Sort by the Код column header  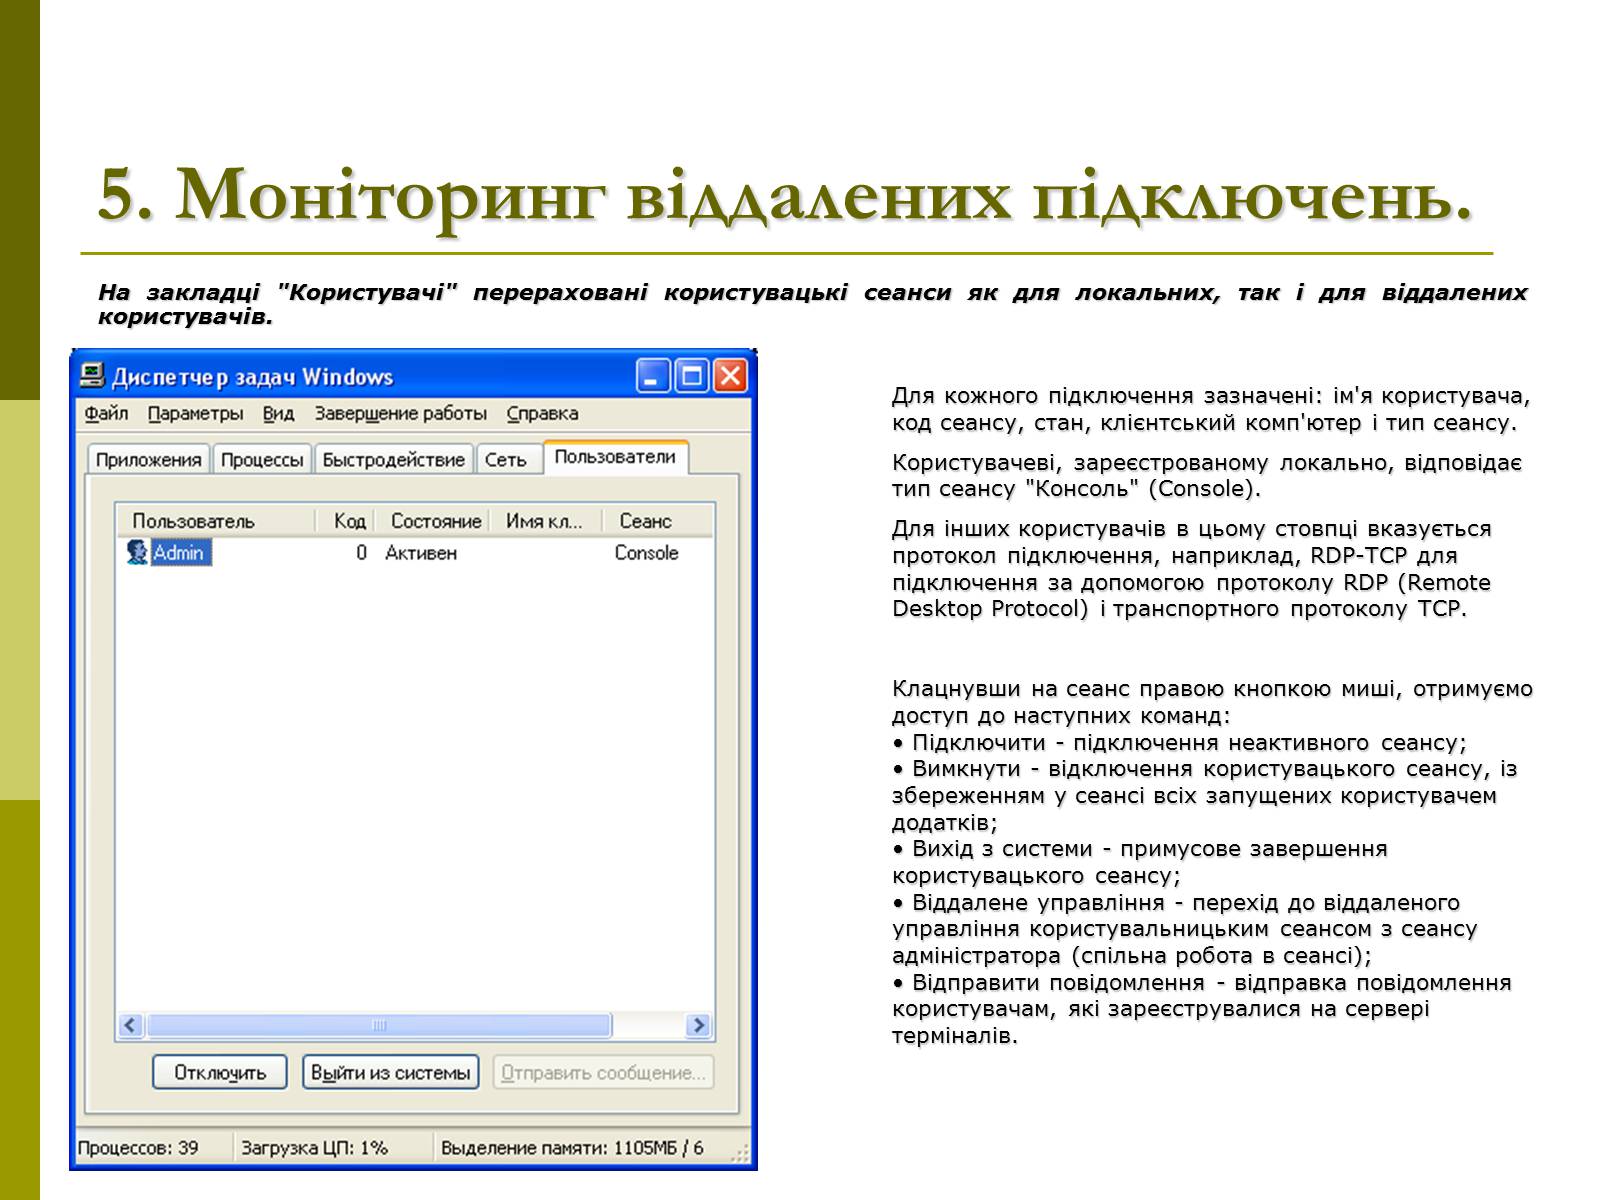point(346,521)
